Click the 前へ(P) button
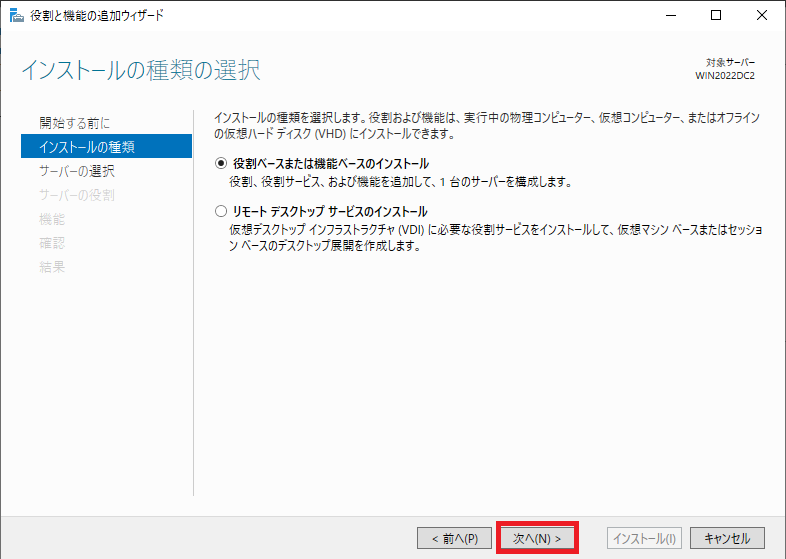 [455, 538]
